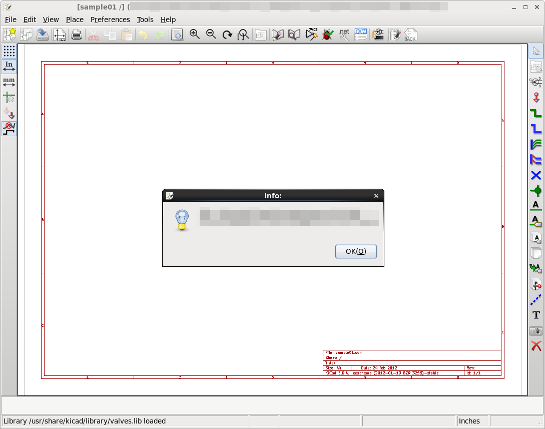
Task: Paste from clipboard icon
Action: coord(127,35)
